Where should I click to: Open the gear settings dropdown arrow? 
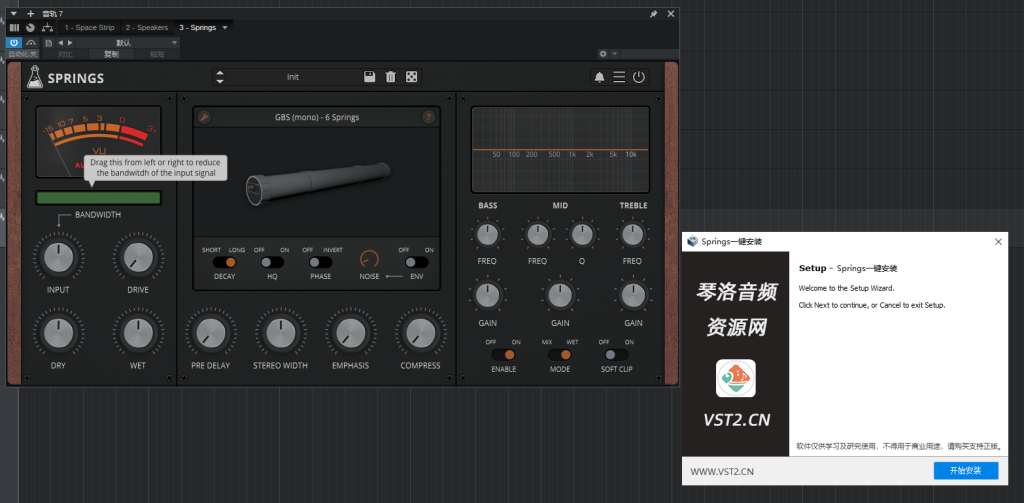tap(613, 54)
